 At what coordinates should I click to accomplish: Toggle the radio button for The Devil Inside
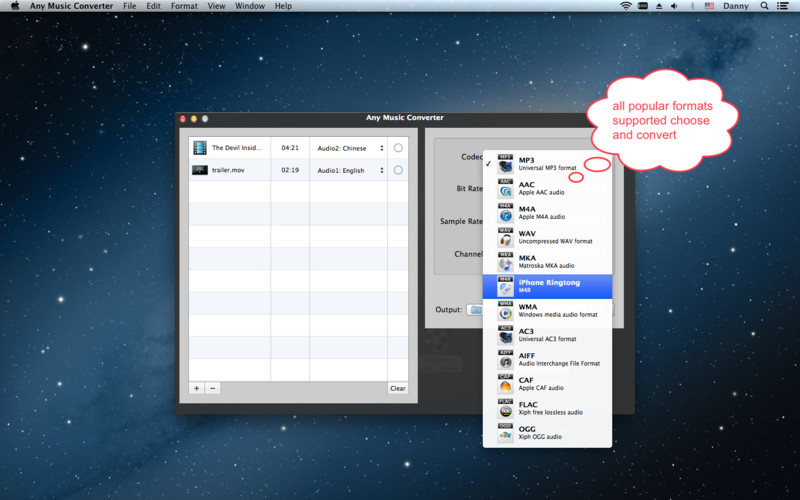click(x=398, y=148)
